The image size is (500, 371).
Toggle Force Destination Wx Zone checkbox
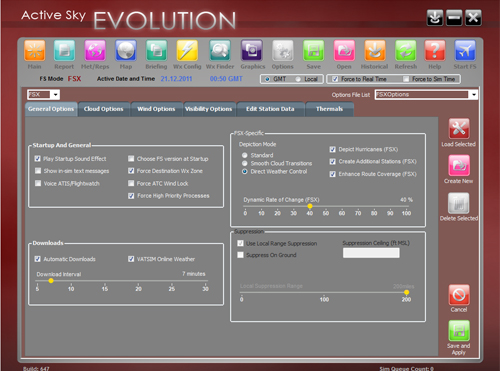[x=131, y=171]
